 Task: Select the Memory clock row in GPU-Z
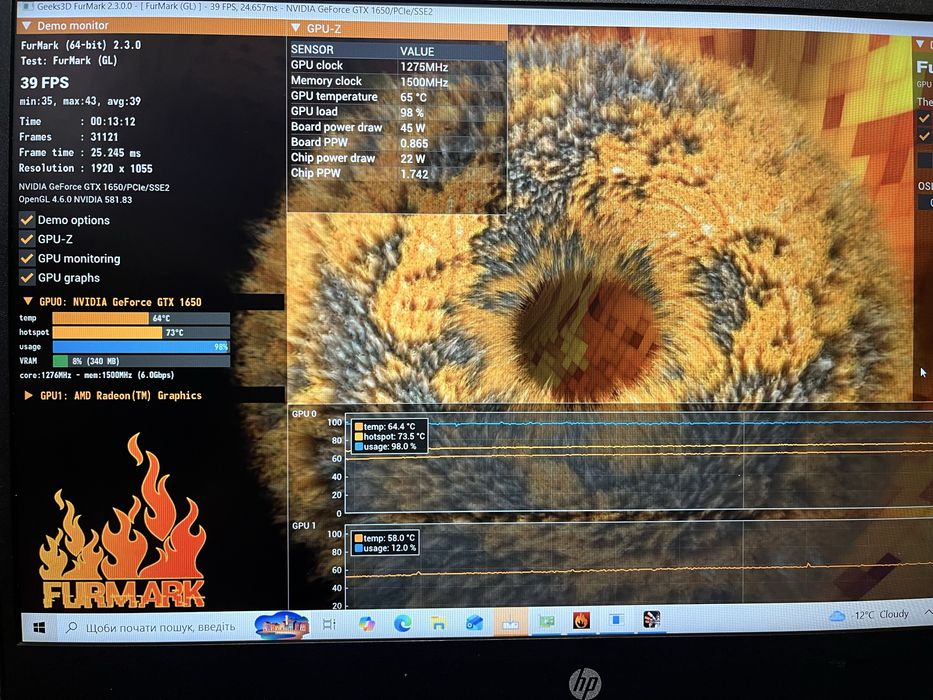pyautogui.click(x=397, y=82)
